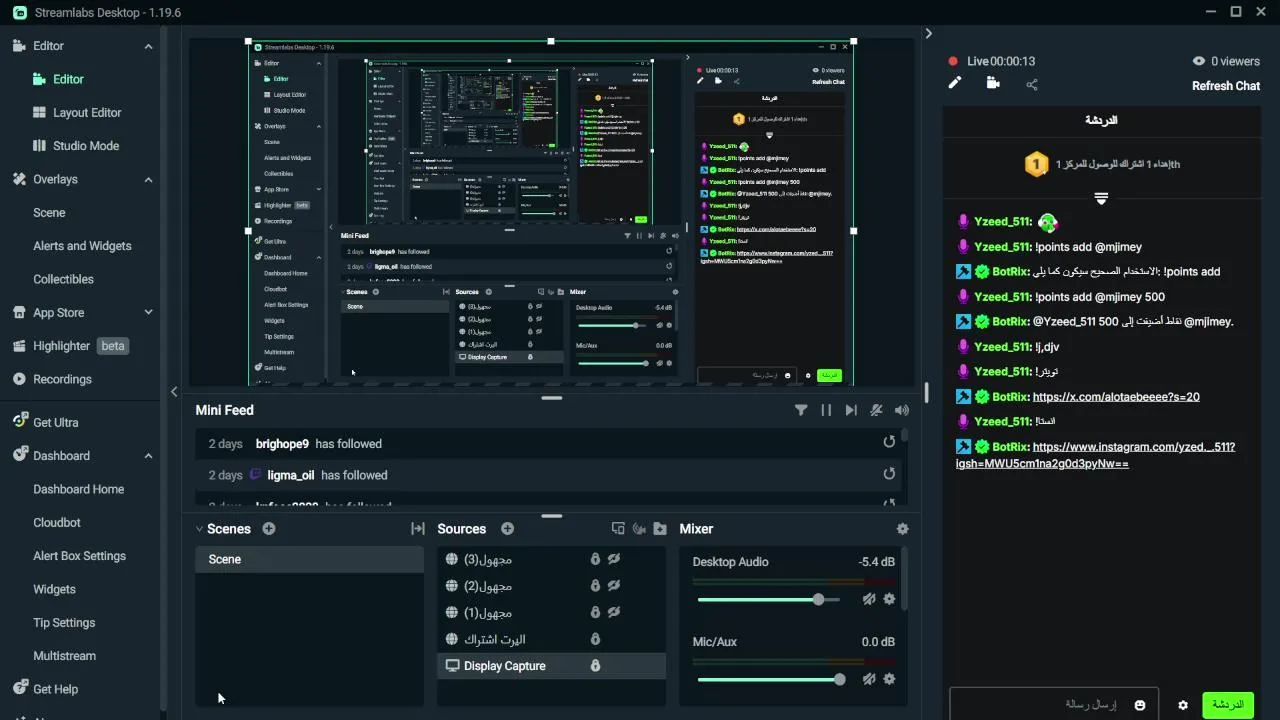The width and height of the screenshot is (1280, 720).
Task: Toggle lock on the Display Capture source
Action: pos(595,666)
